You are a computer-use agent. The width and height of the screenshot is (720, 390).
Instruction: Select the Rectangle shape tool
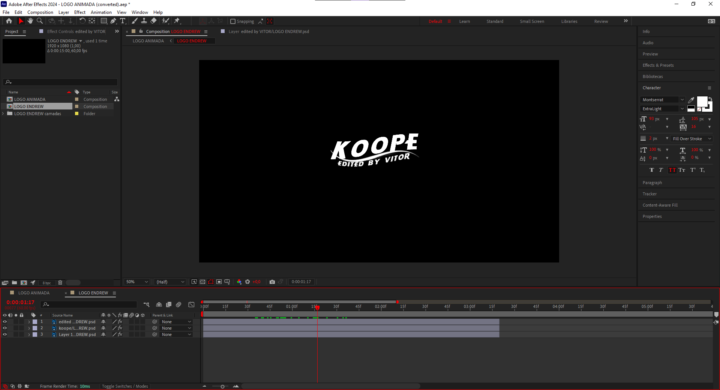click(x=104, y=21)
